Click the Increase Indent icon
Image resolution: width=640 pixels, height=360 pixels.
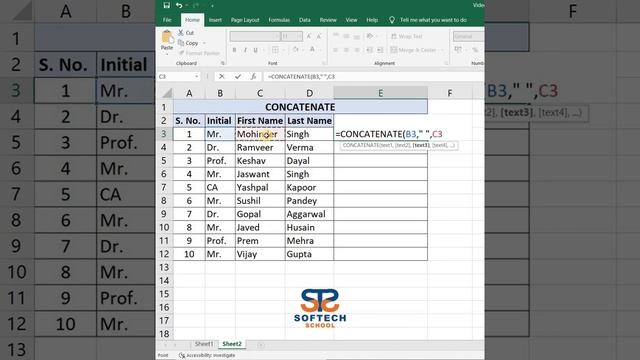380,50
